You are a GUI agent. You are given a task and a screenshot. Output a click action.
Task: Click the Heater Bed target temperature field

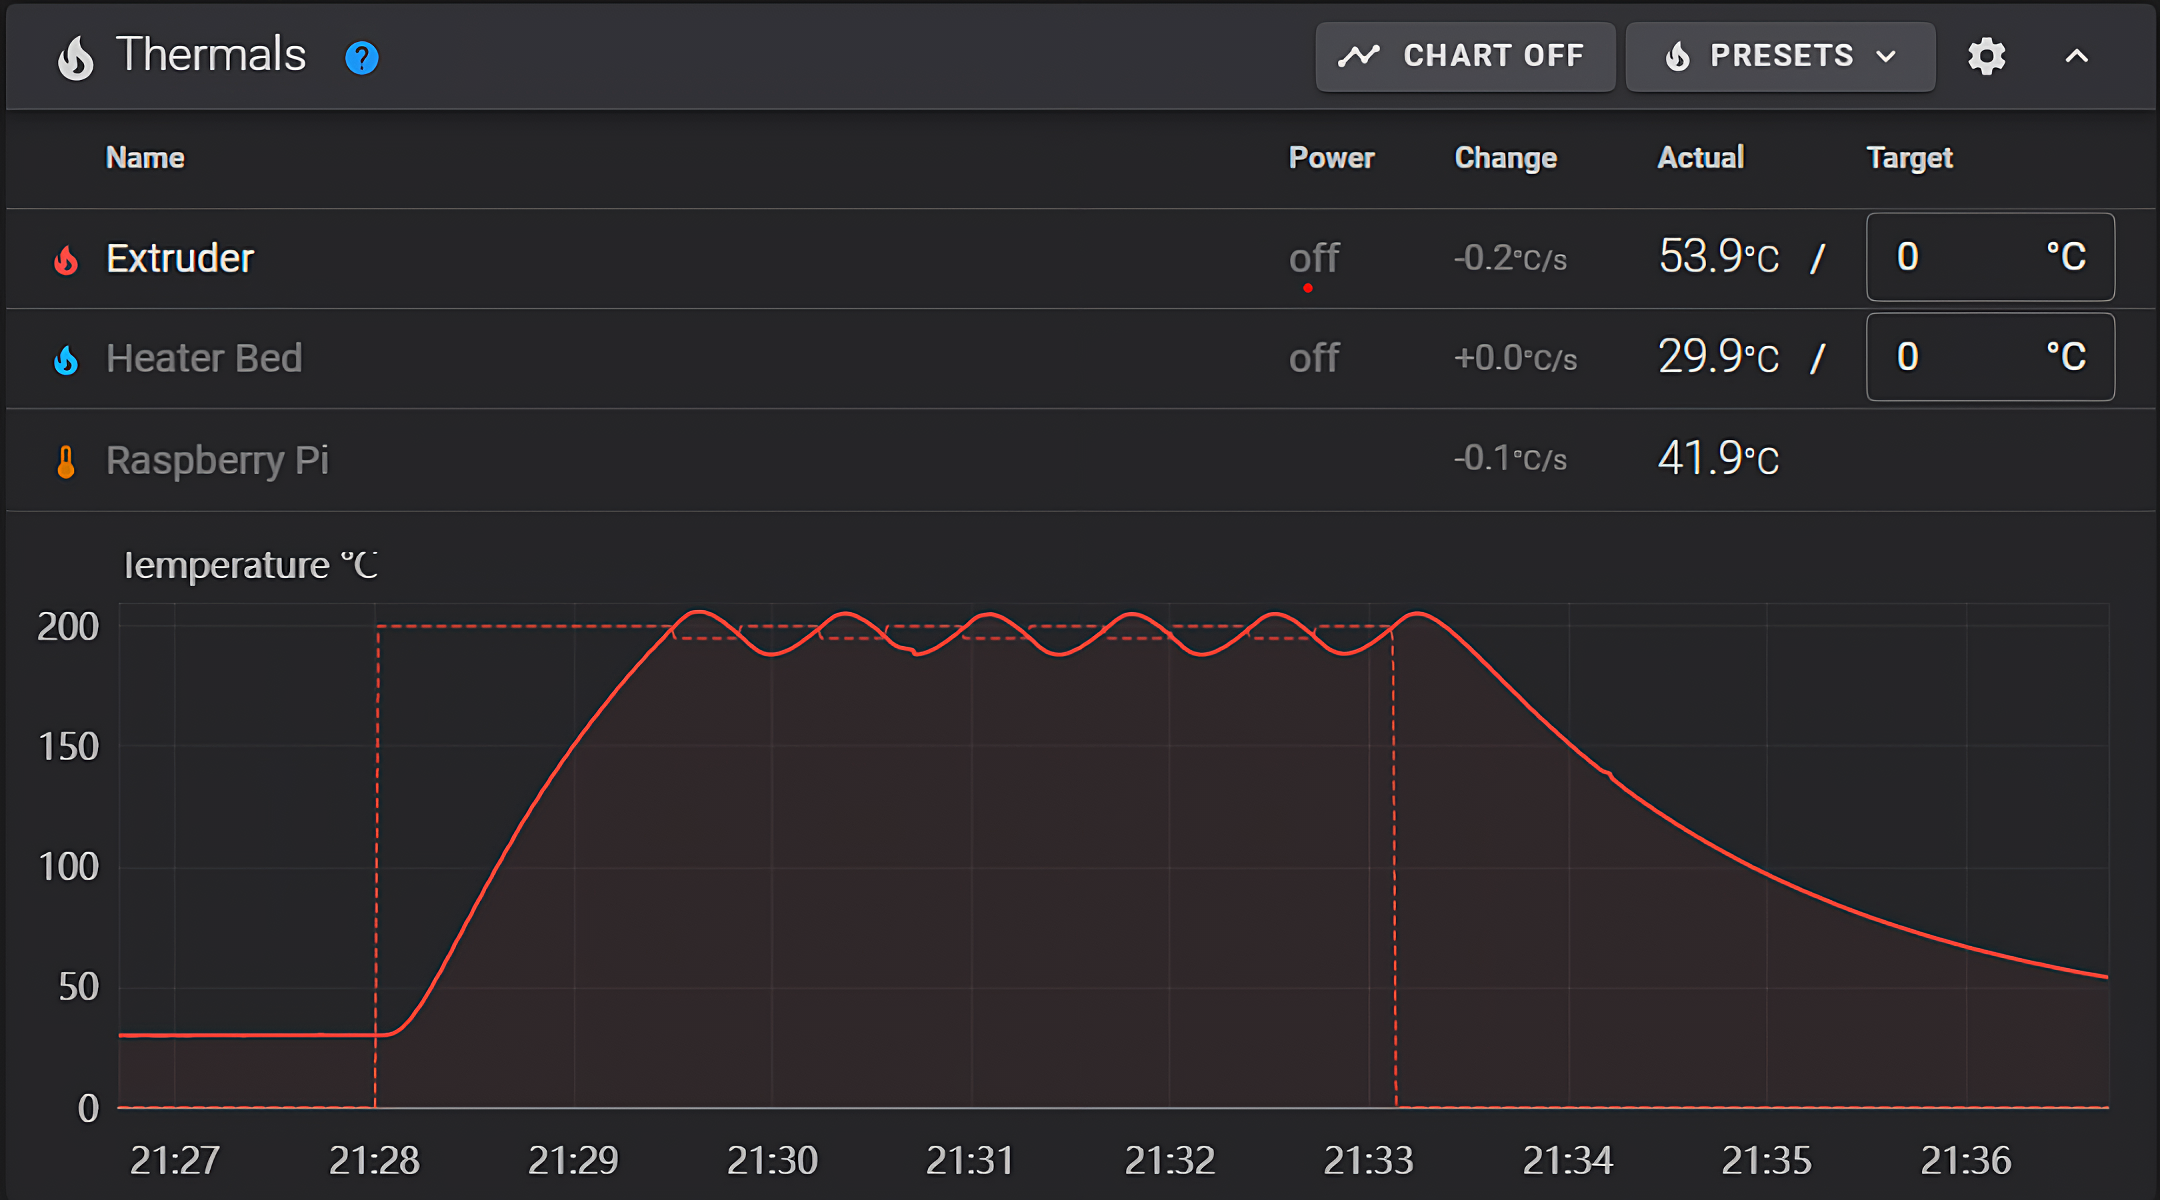(x=1960, y=357)
